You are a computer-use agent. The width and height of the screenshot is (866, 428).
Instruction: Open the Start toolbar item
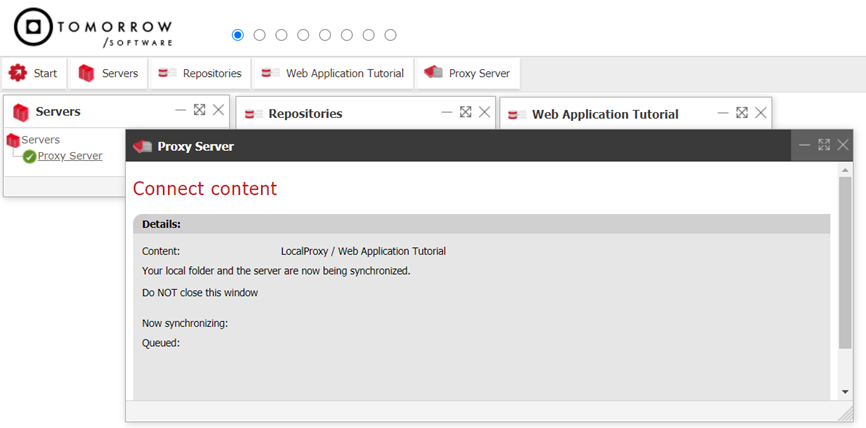tap(34, 73)
